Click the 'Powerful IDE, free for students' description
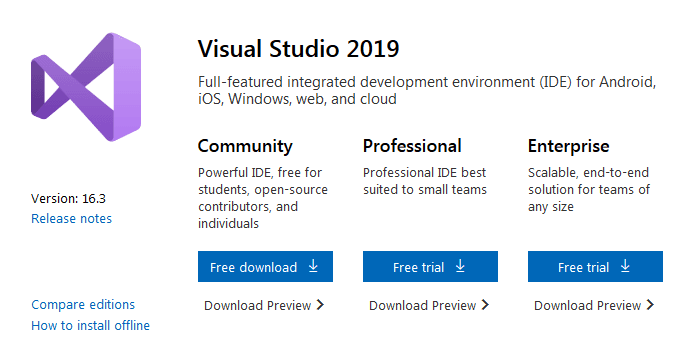Image resolution: width=695 pixels, height=360 pixels. pos(263,198)
